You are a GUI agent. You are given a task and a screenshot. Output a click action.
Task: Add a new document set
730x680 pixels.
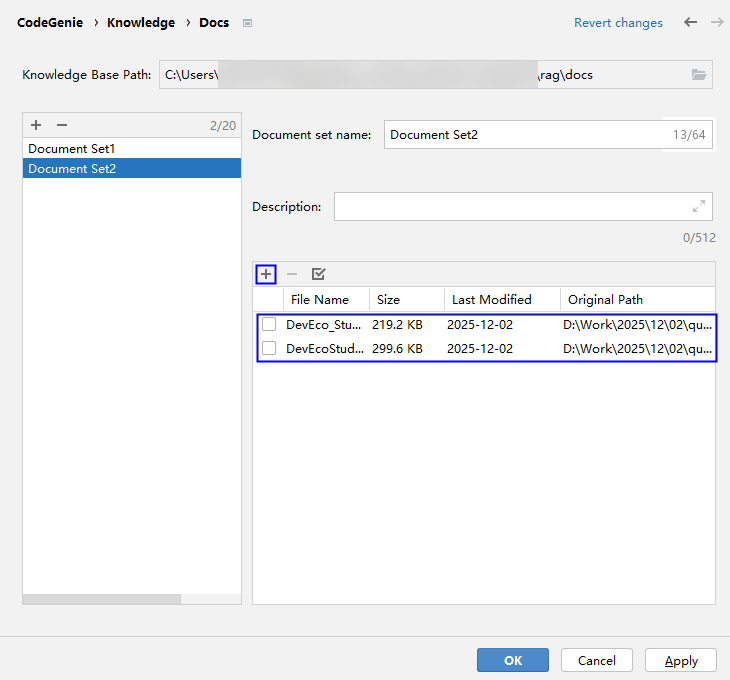[x=36, y=125]
